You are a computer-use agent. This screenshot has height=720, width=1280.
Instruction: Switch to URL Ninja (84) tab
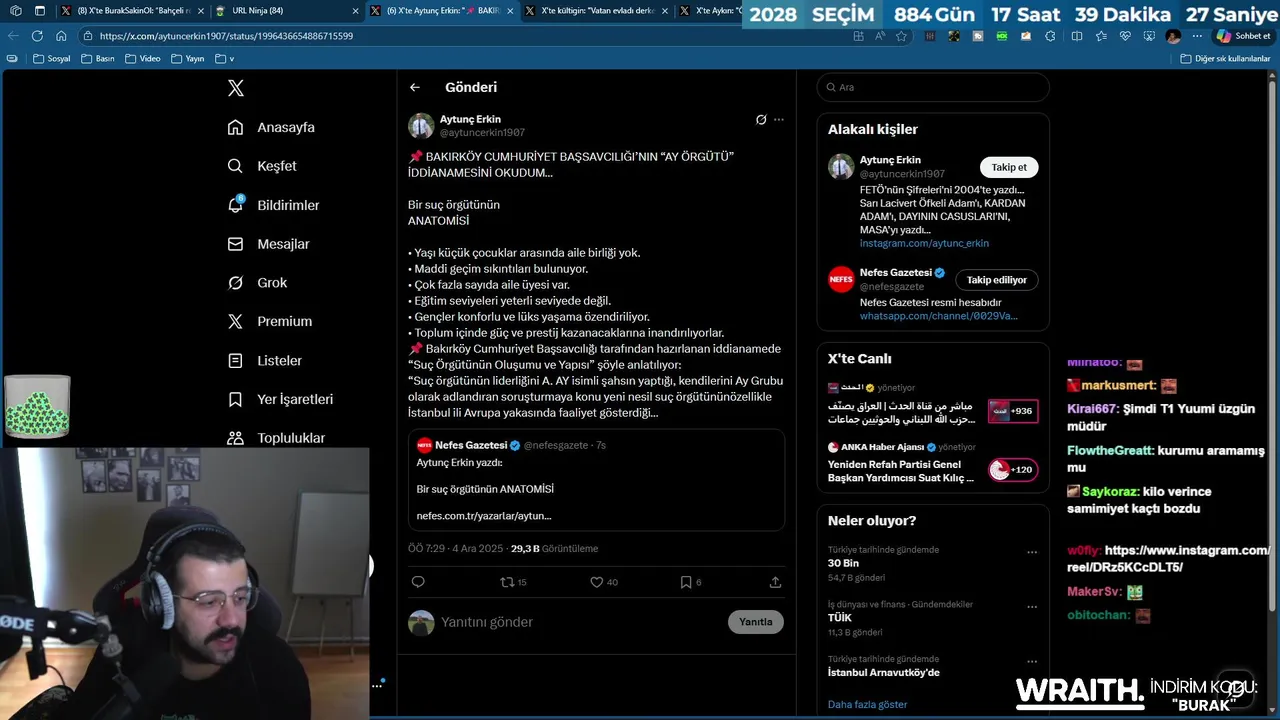(285, 11)
